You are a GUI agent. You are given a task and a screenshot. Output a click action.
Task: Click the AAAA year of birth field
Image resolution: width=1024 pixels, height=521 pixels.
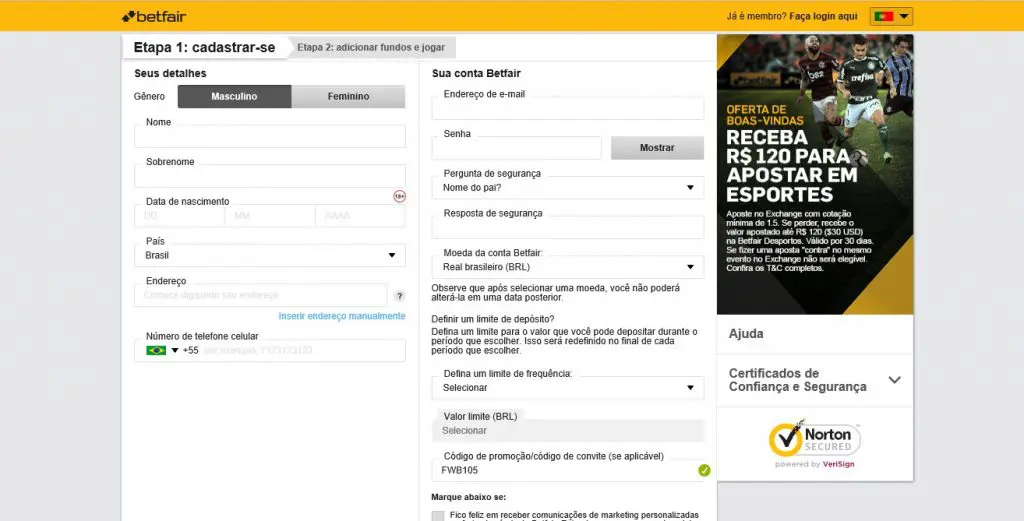[360, 215]
